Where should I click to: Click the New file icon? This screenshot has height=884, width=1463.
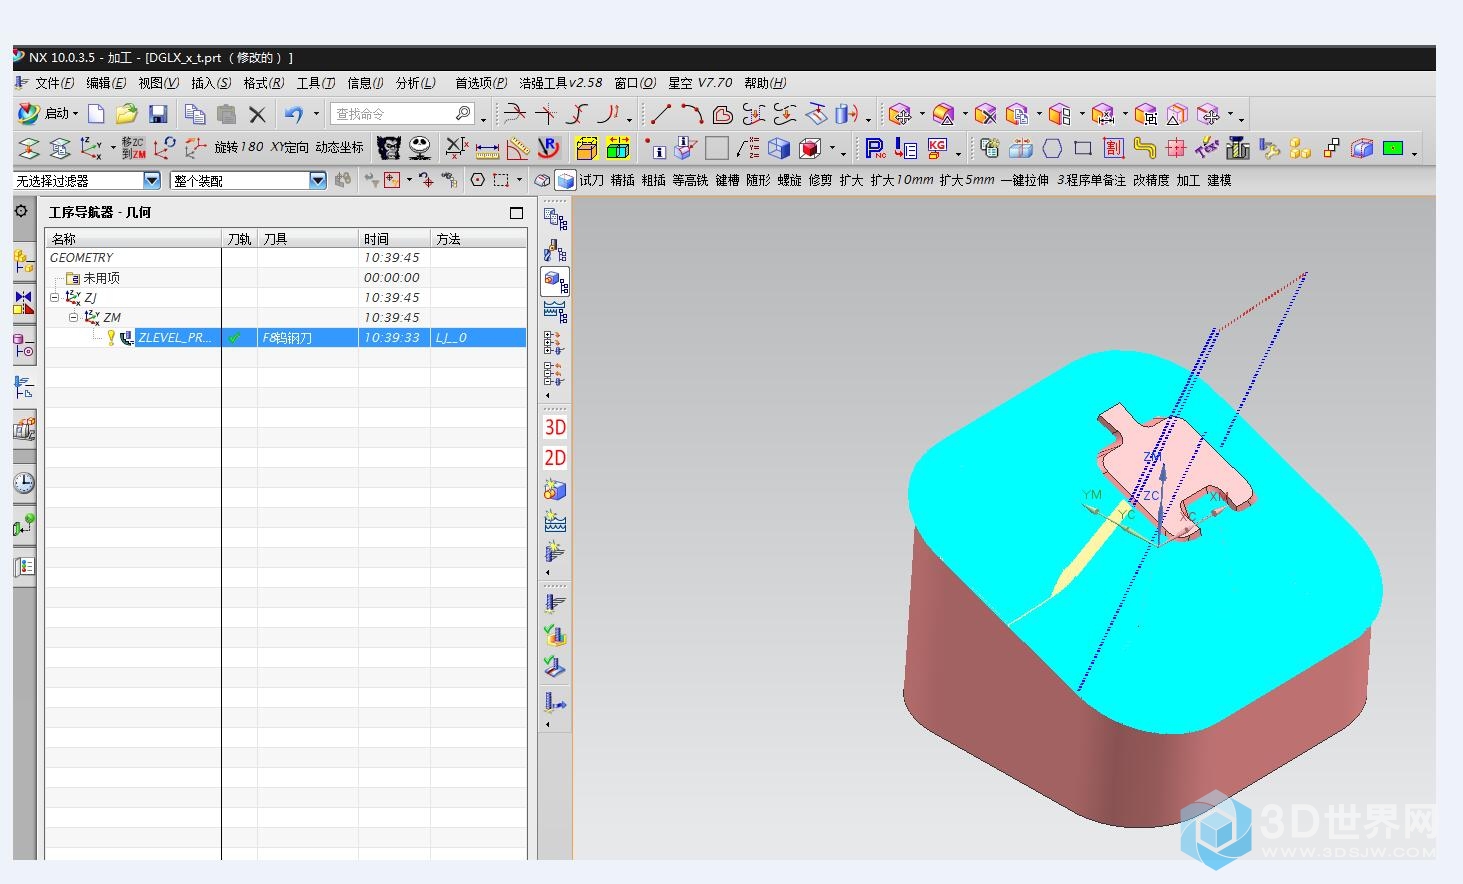(96, 114)
